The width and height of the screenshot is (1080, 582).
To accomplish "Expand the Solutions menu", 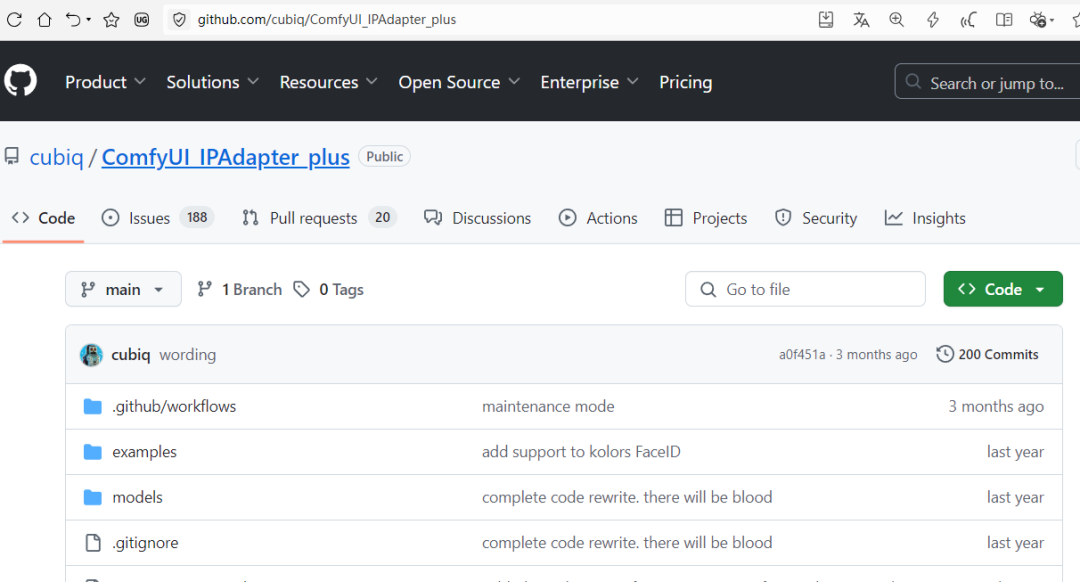I will (x=212, y=82).
